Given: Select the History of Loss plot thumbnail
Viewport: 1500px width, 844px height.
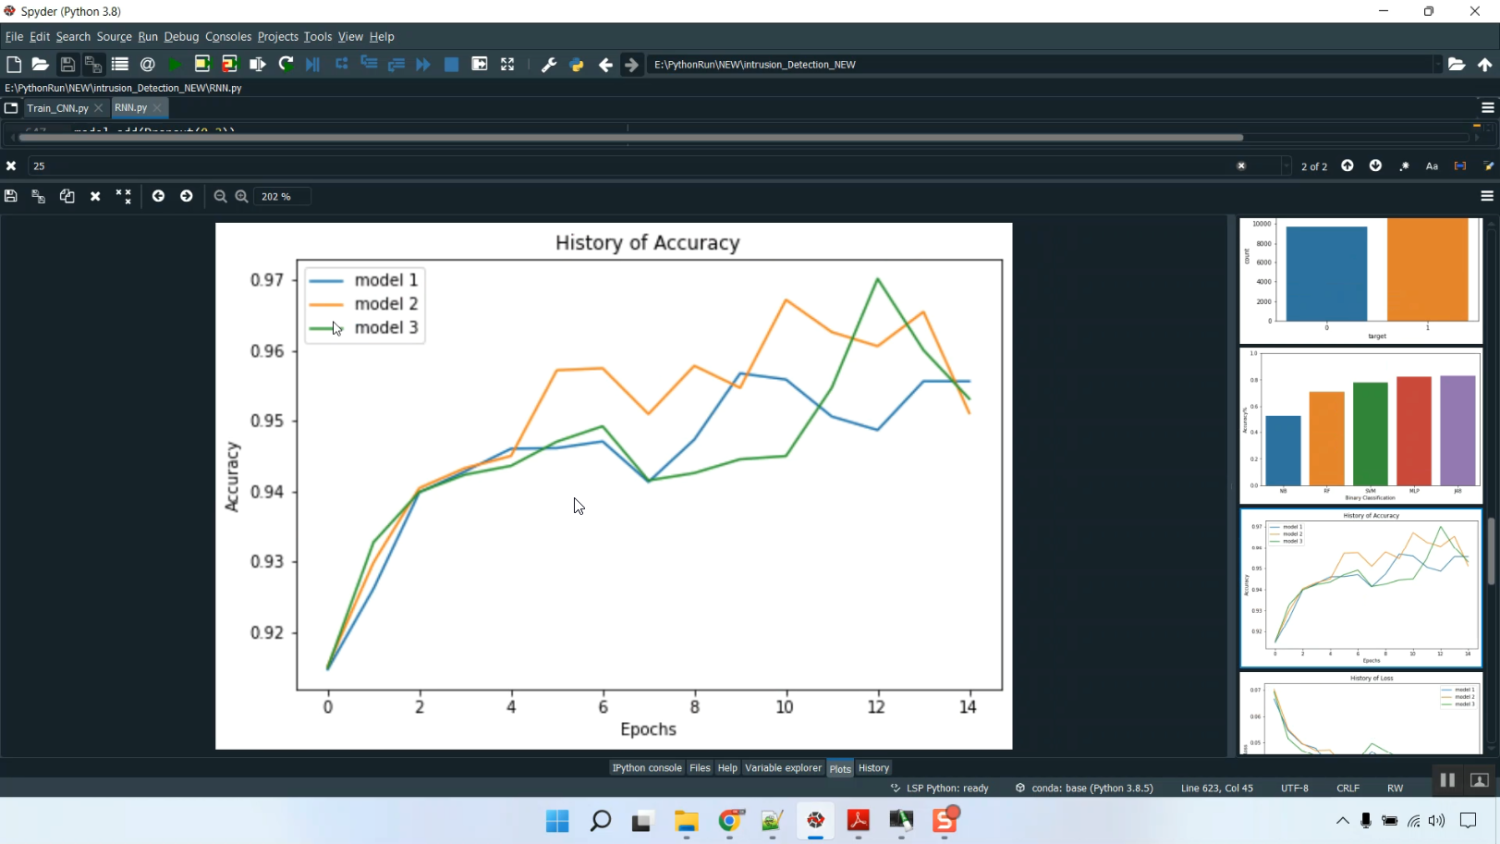Looking at the screenshot, I should pyautogui.click(x=1359, y=715).
